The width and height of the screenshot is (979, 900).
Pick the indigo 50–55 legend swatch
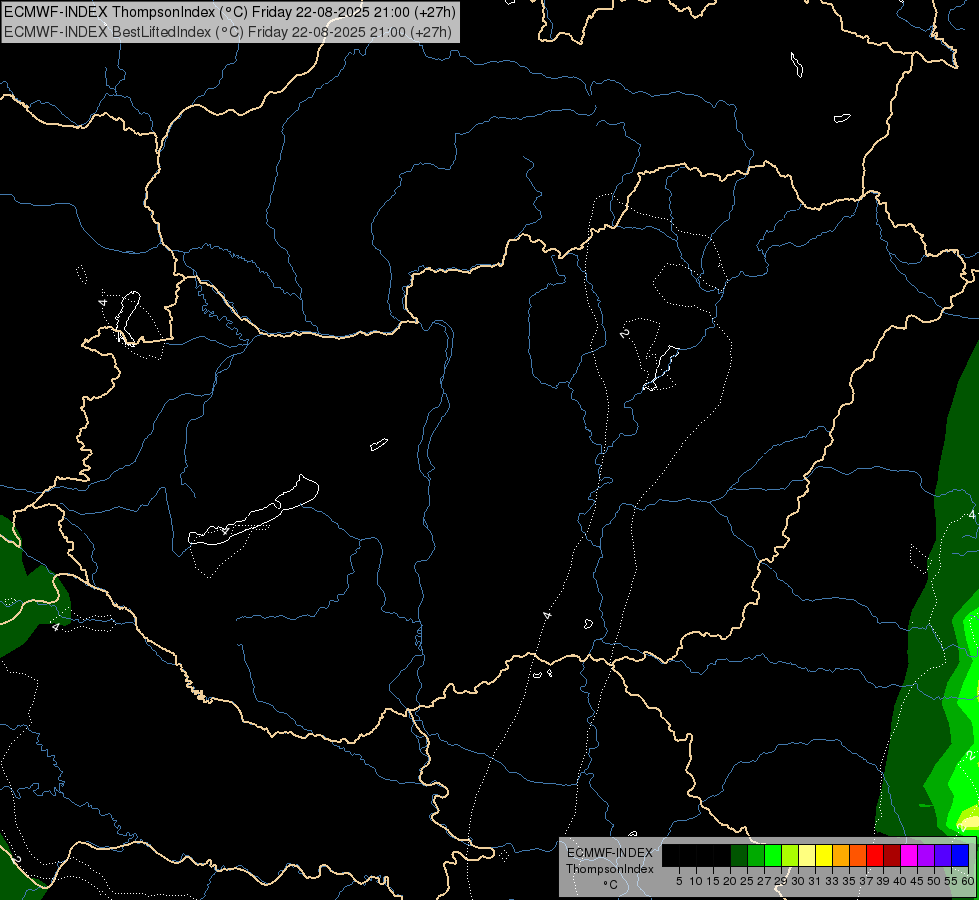click(x=943, y=855)
